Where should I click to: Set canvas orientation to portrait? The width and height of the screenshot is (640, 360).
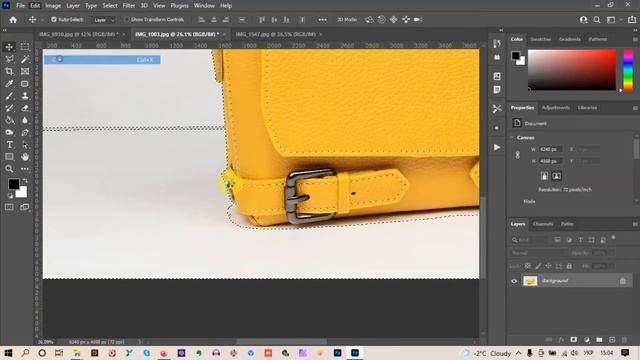(544, 176)
